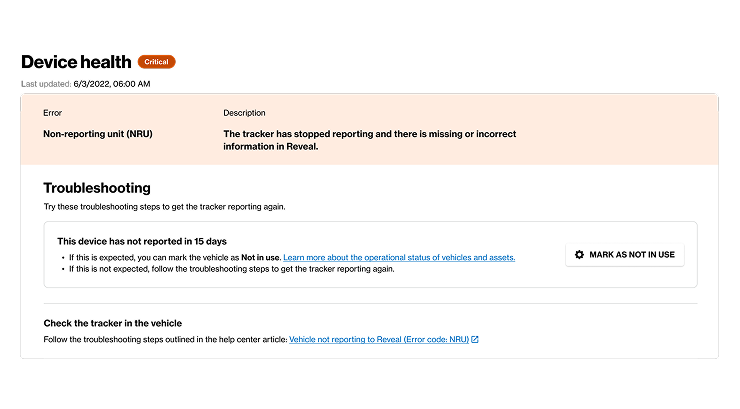
Task: Select the Non-reporting unit (NRU) error text
Action: click(98, 134)
